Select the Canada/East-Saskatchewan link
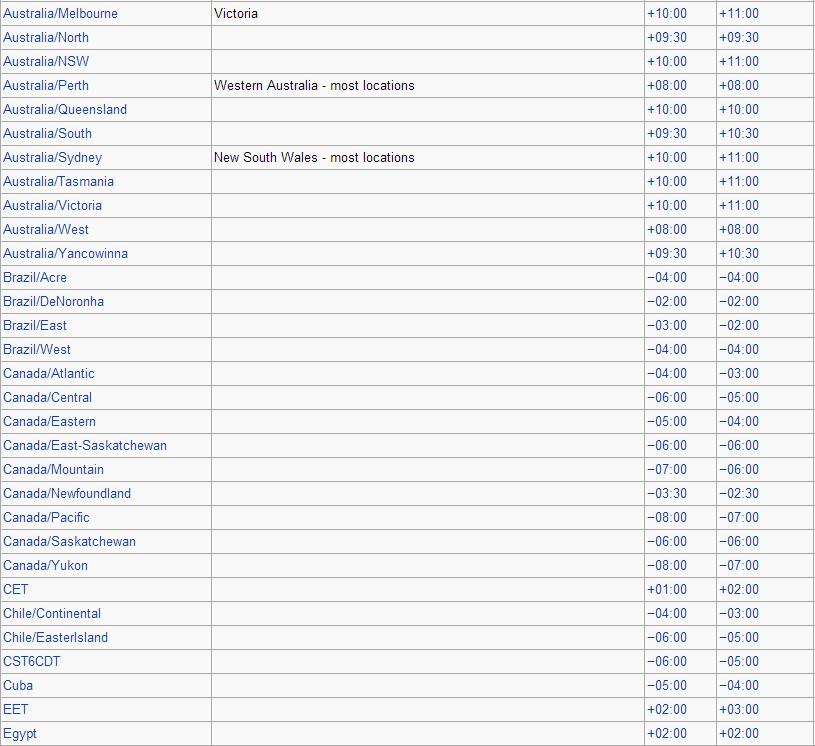This screenshot has height=746, width=815. point(85,446)
